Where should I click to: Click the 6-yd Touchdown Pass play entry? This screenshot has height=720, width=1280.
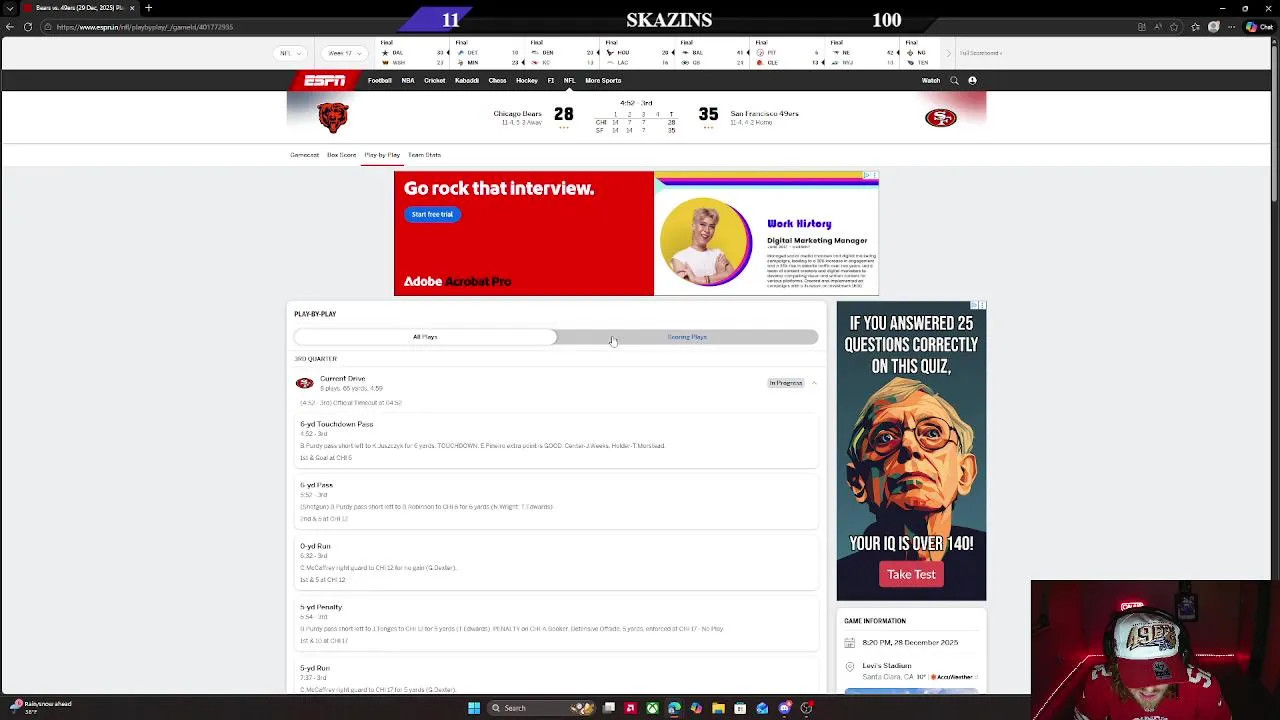click(556, 440)
